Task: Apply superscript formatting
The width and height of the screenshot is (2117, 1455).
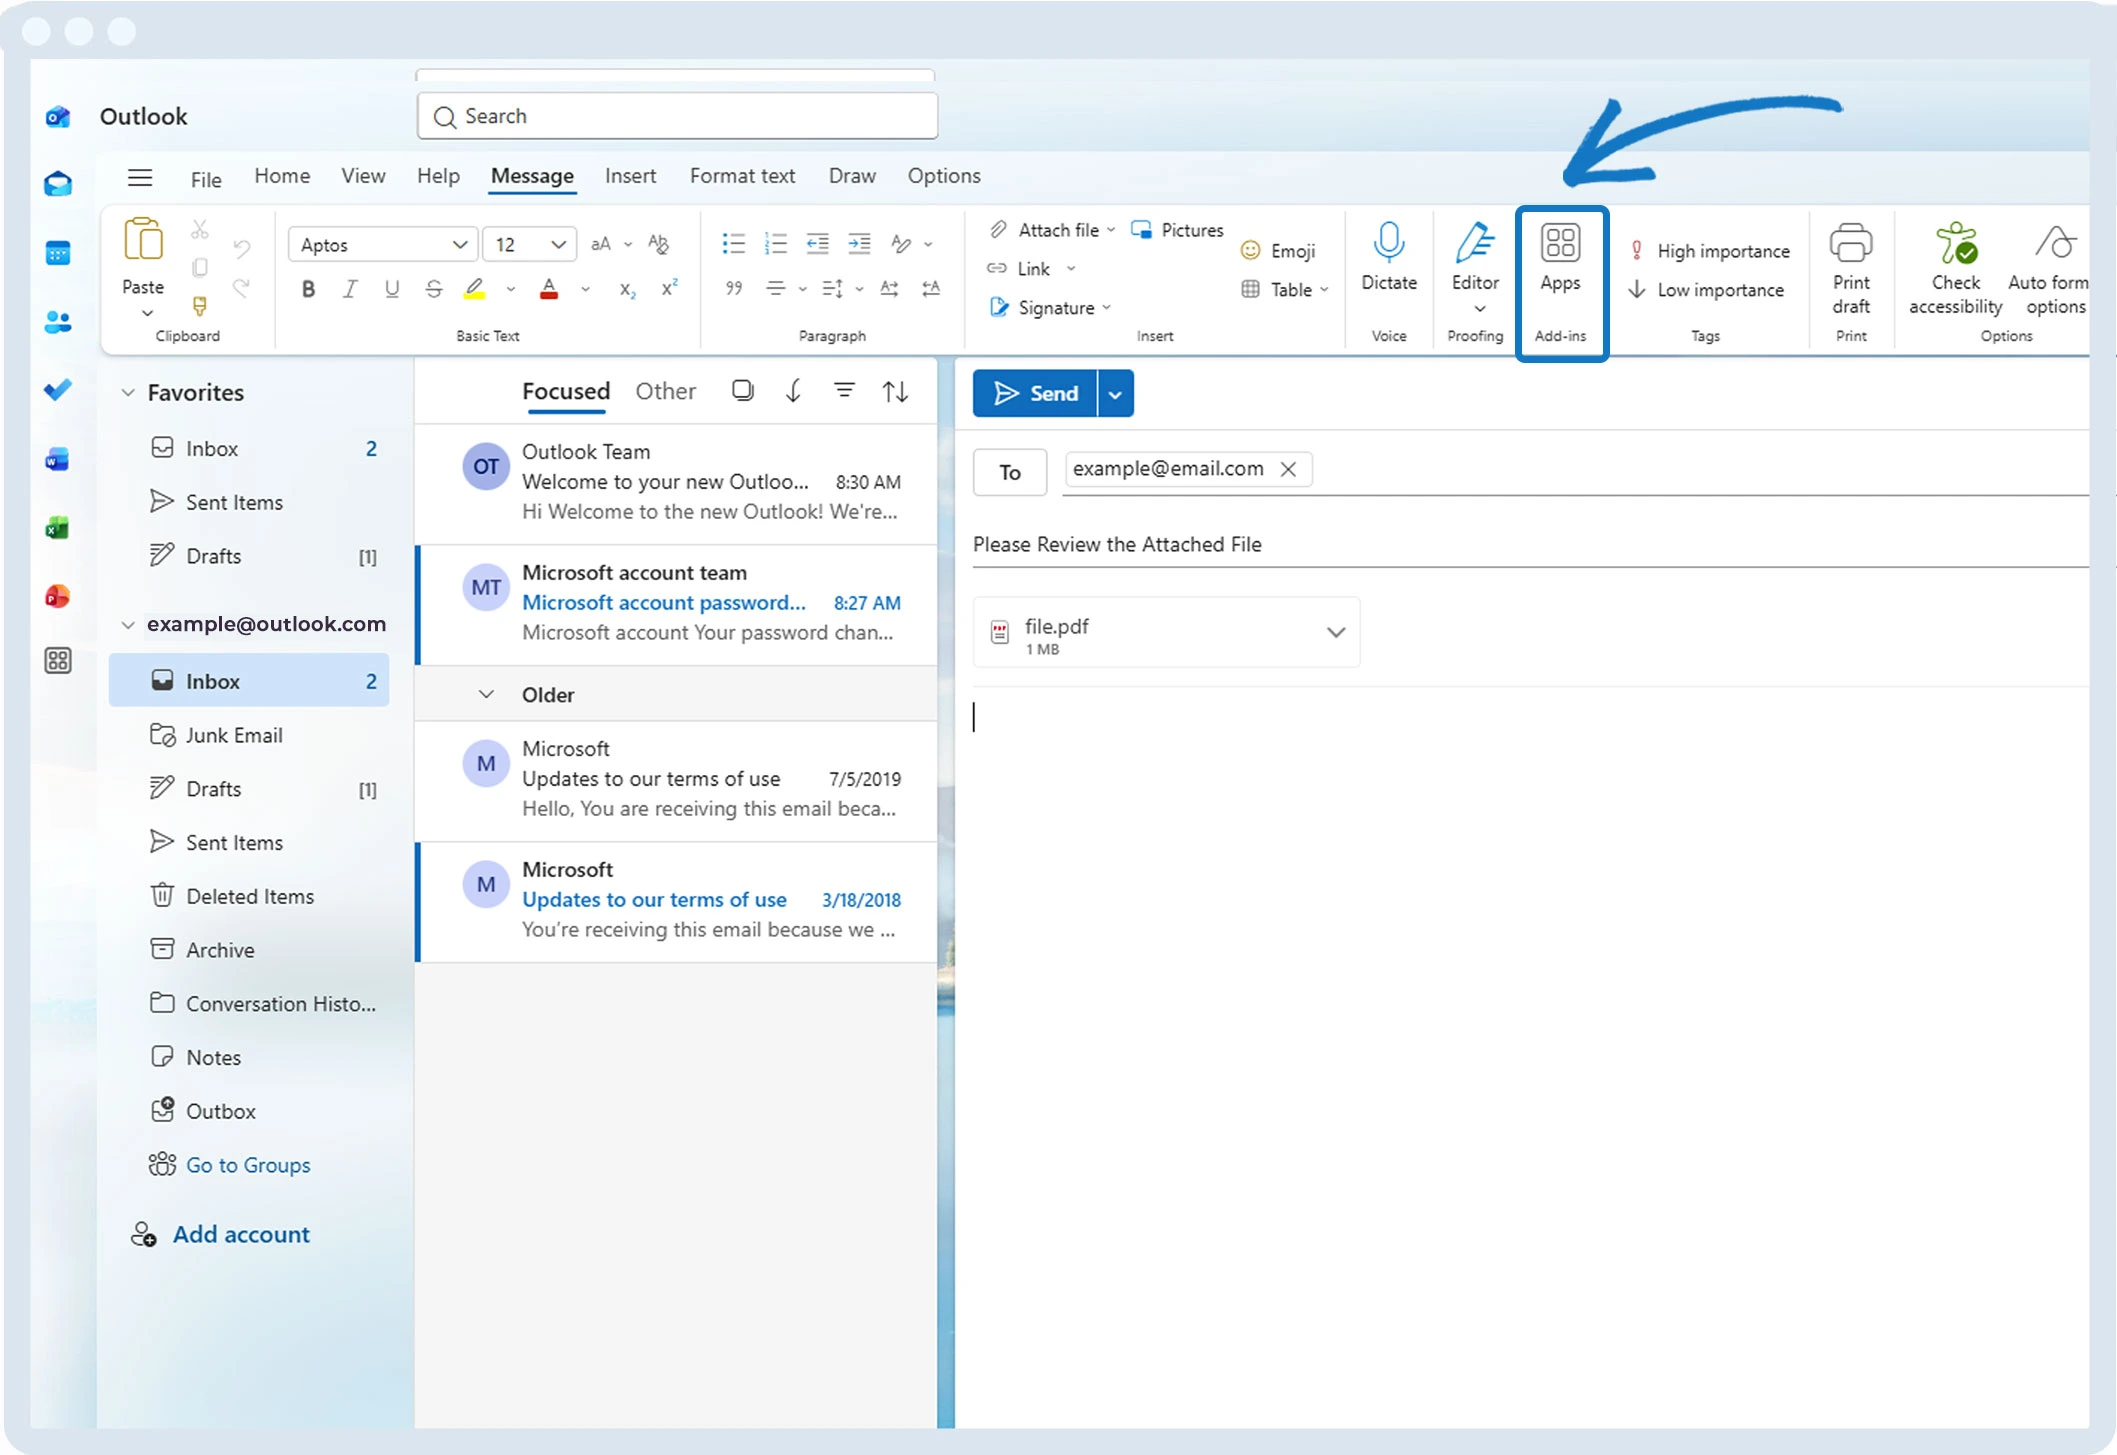Action: 670,289
